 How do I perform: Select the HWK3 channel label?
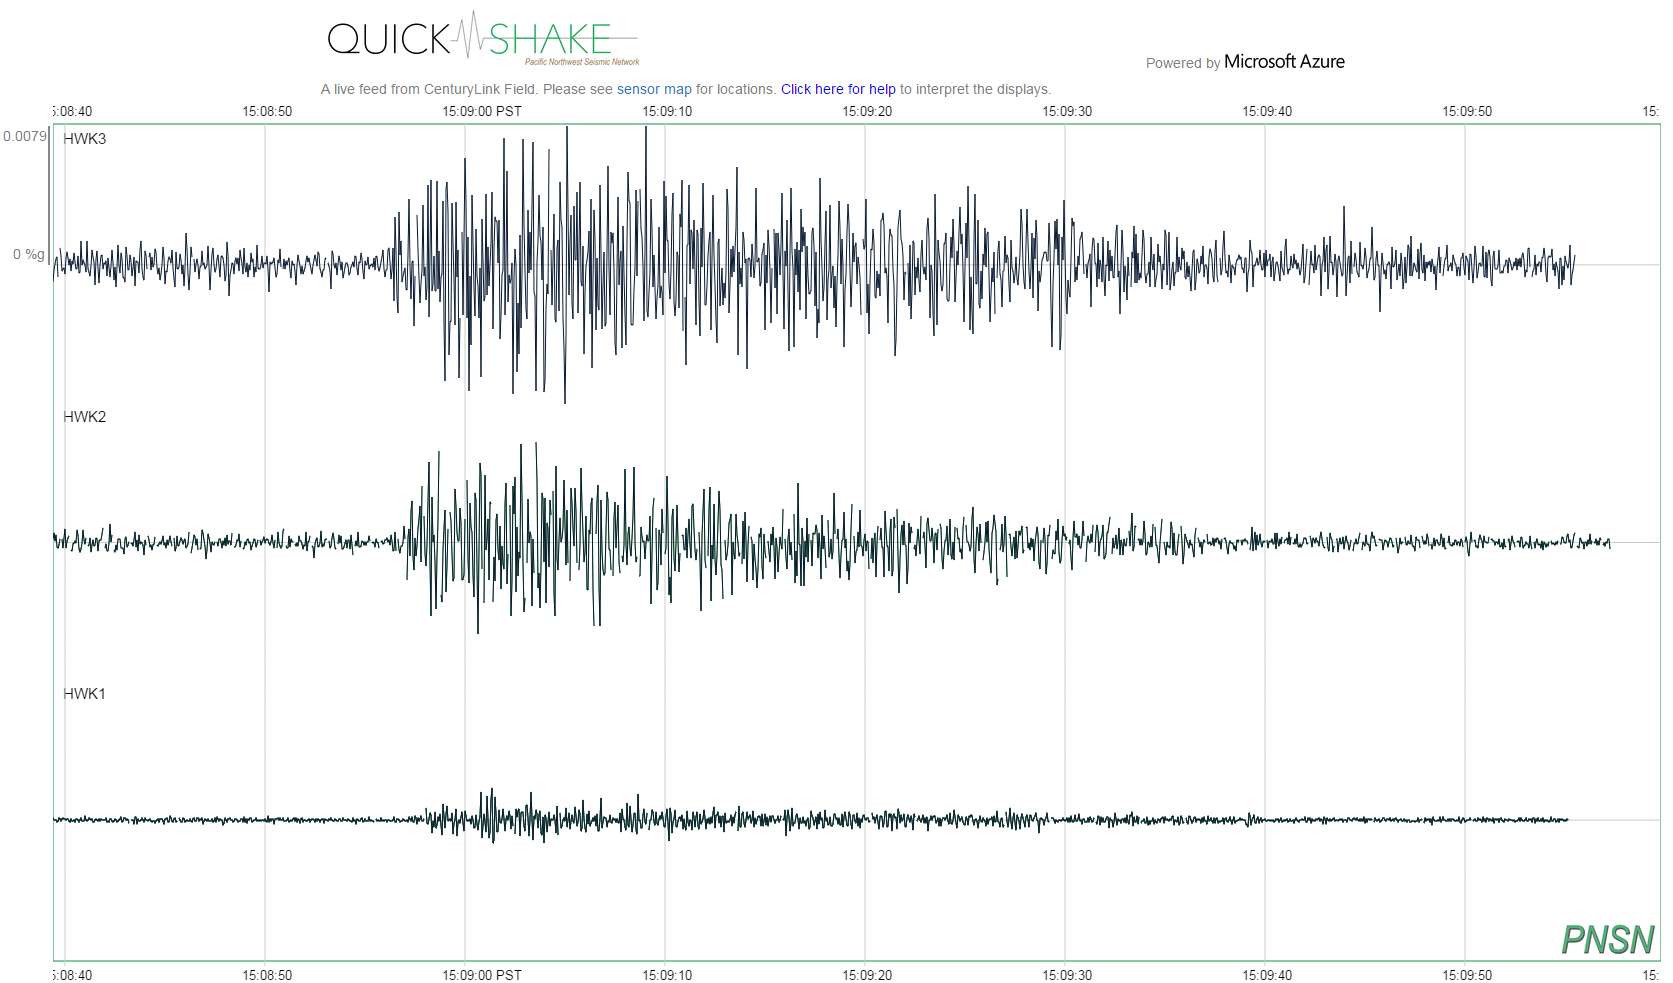coord(84,139)
